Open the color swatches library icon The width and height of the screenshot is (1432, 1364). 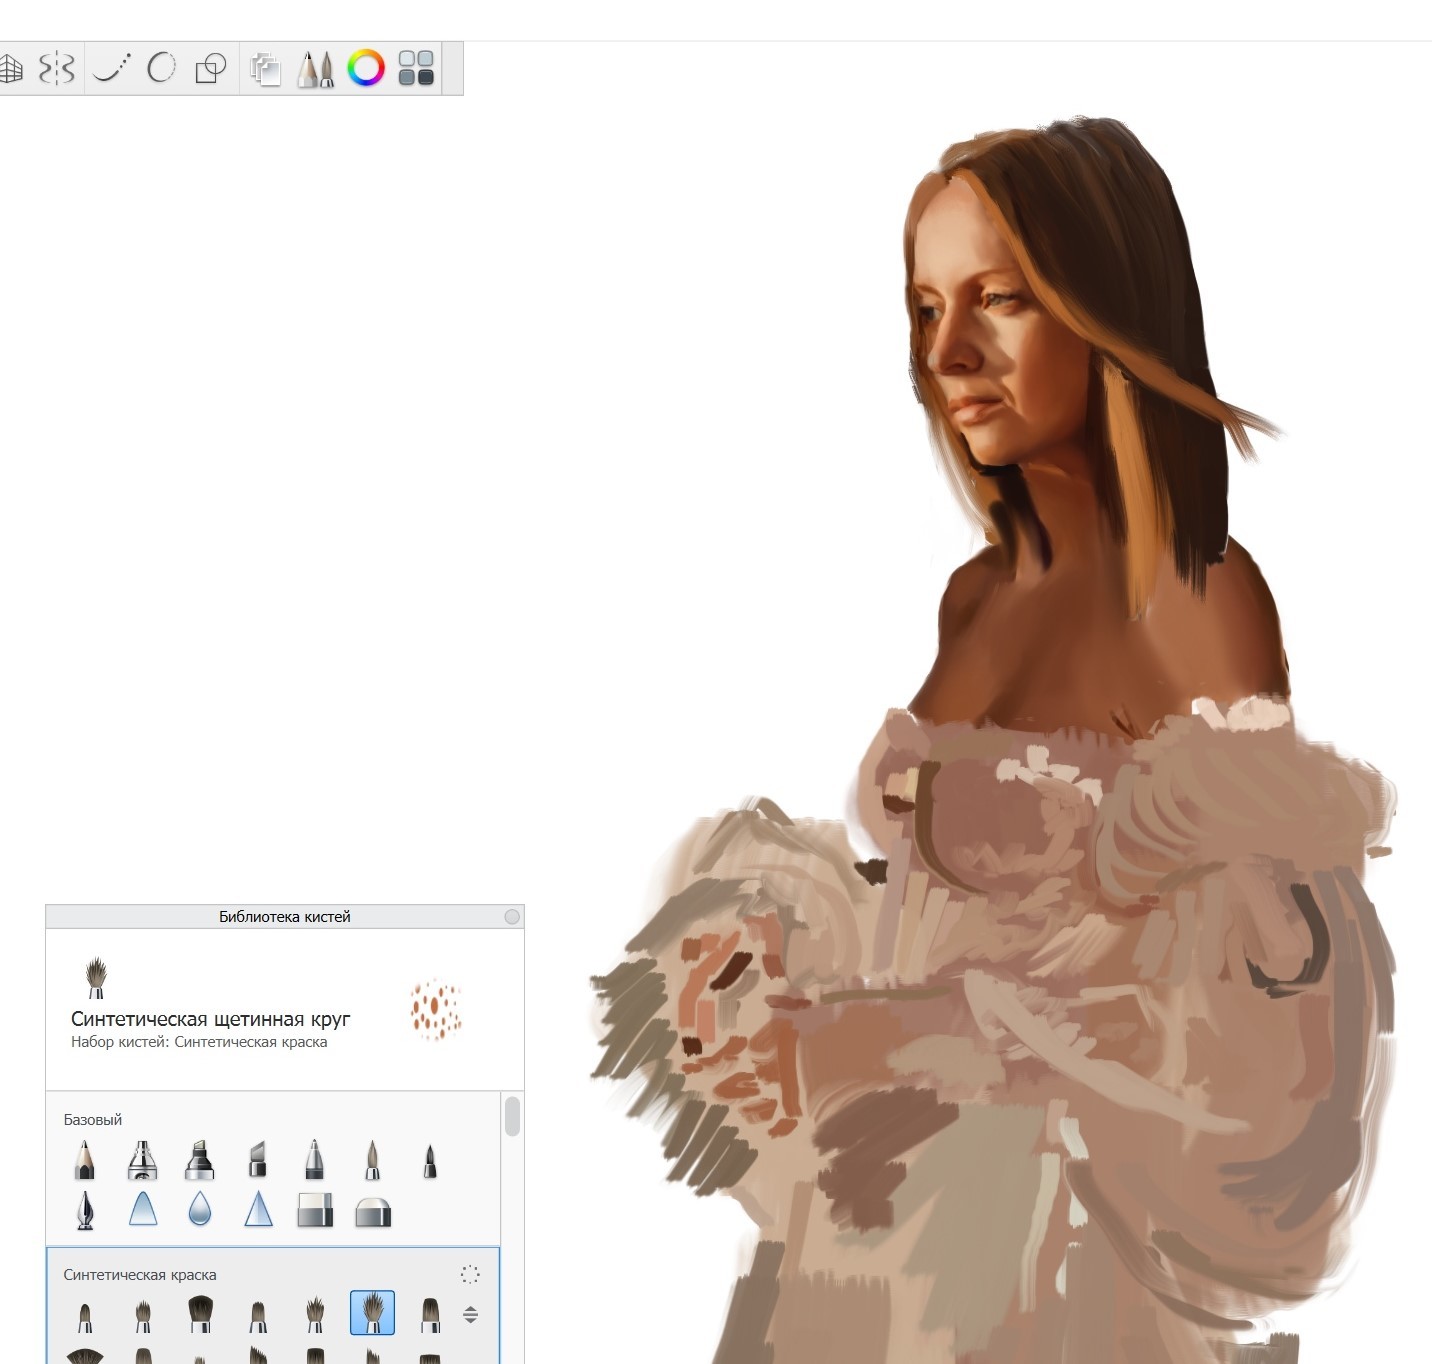pyautogui.click(x=416, y=68)
